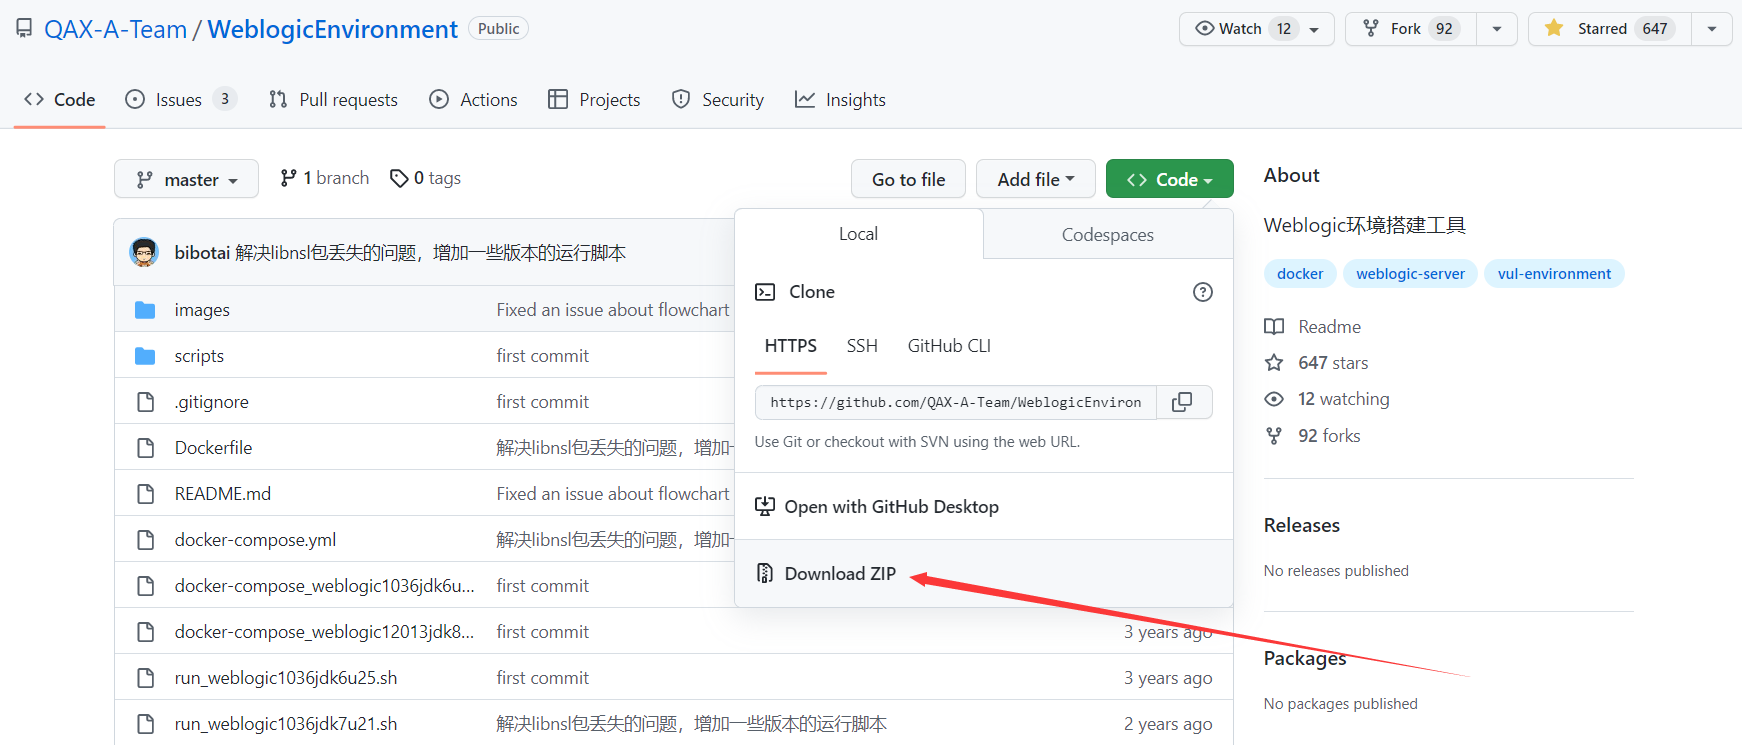Click the book icon beside Readme

pos(1274,327)
